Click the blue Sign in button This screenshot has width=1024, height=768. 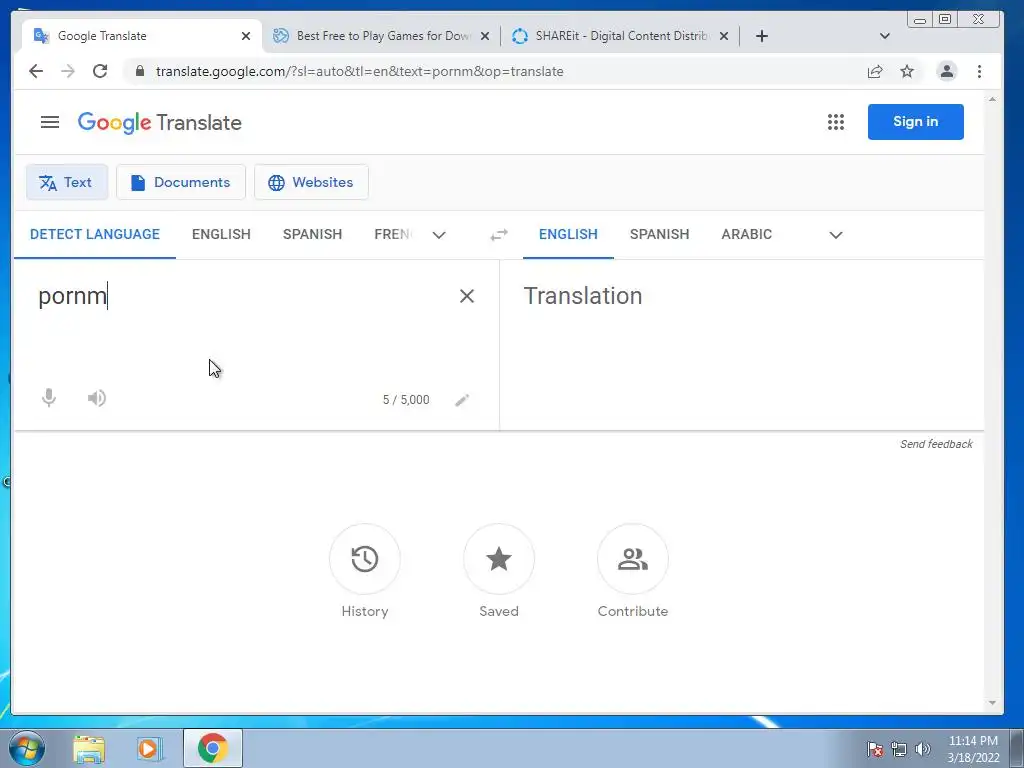(x=916, y=121)
